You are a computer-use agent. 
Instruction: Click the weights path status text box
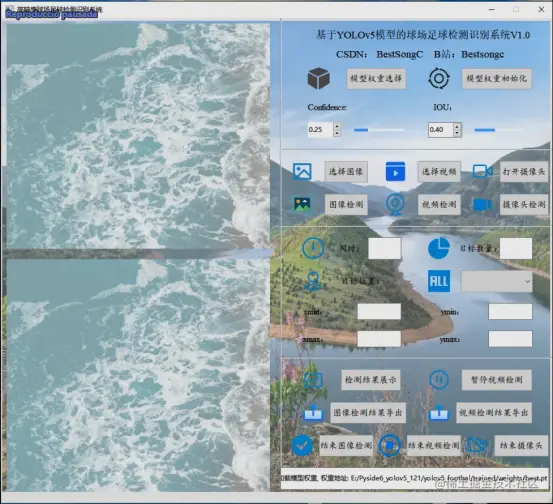click(415, 478)
